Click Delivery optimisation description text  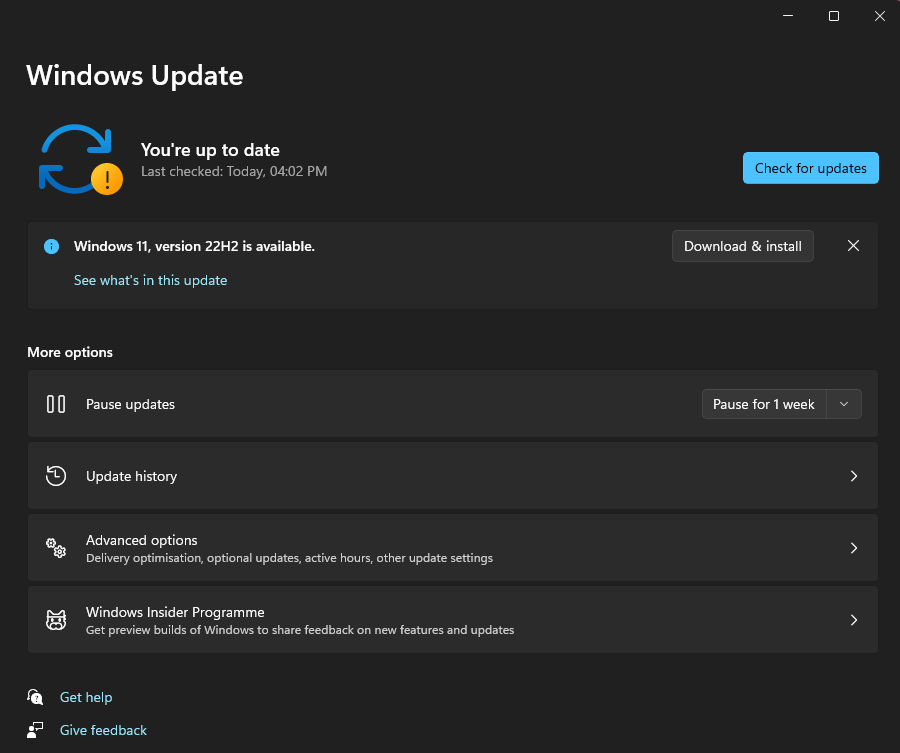pos(289,558)
